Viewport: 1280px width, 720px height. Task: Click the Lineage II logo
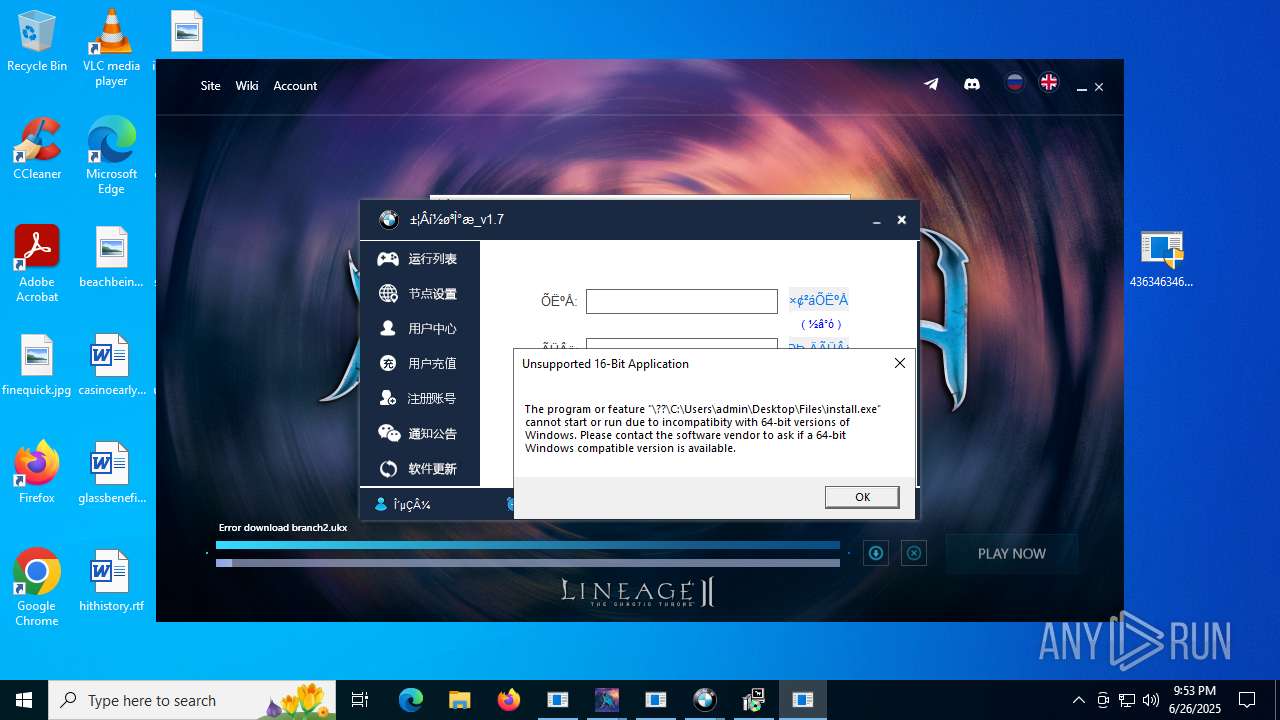pos(638,591)
